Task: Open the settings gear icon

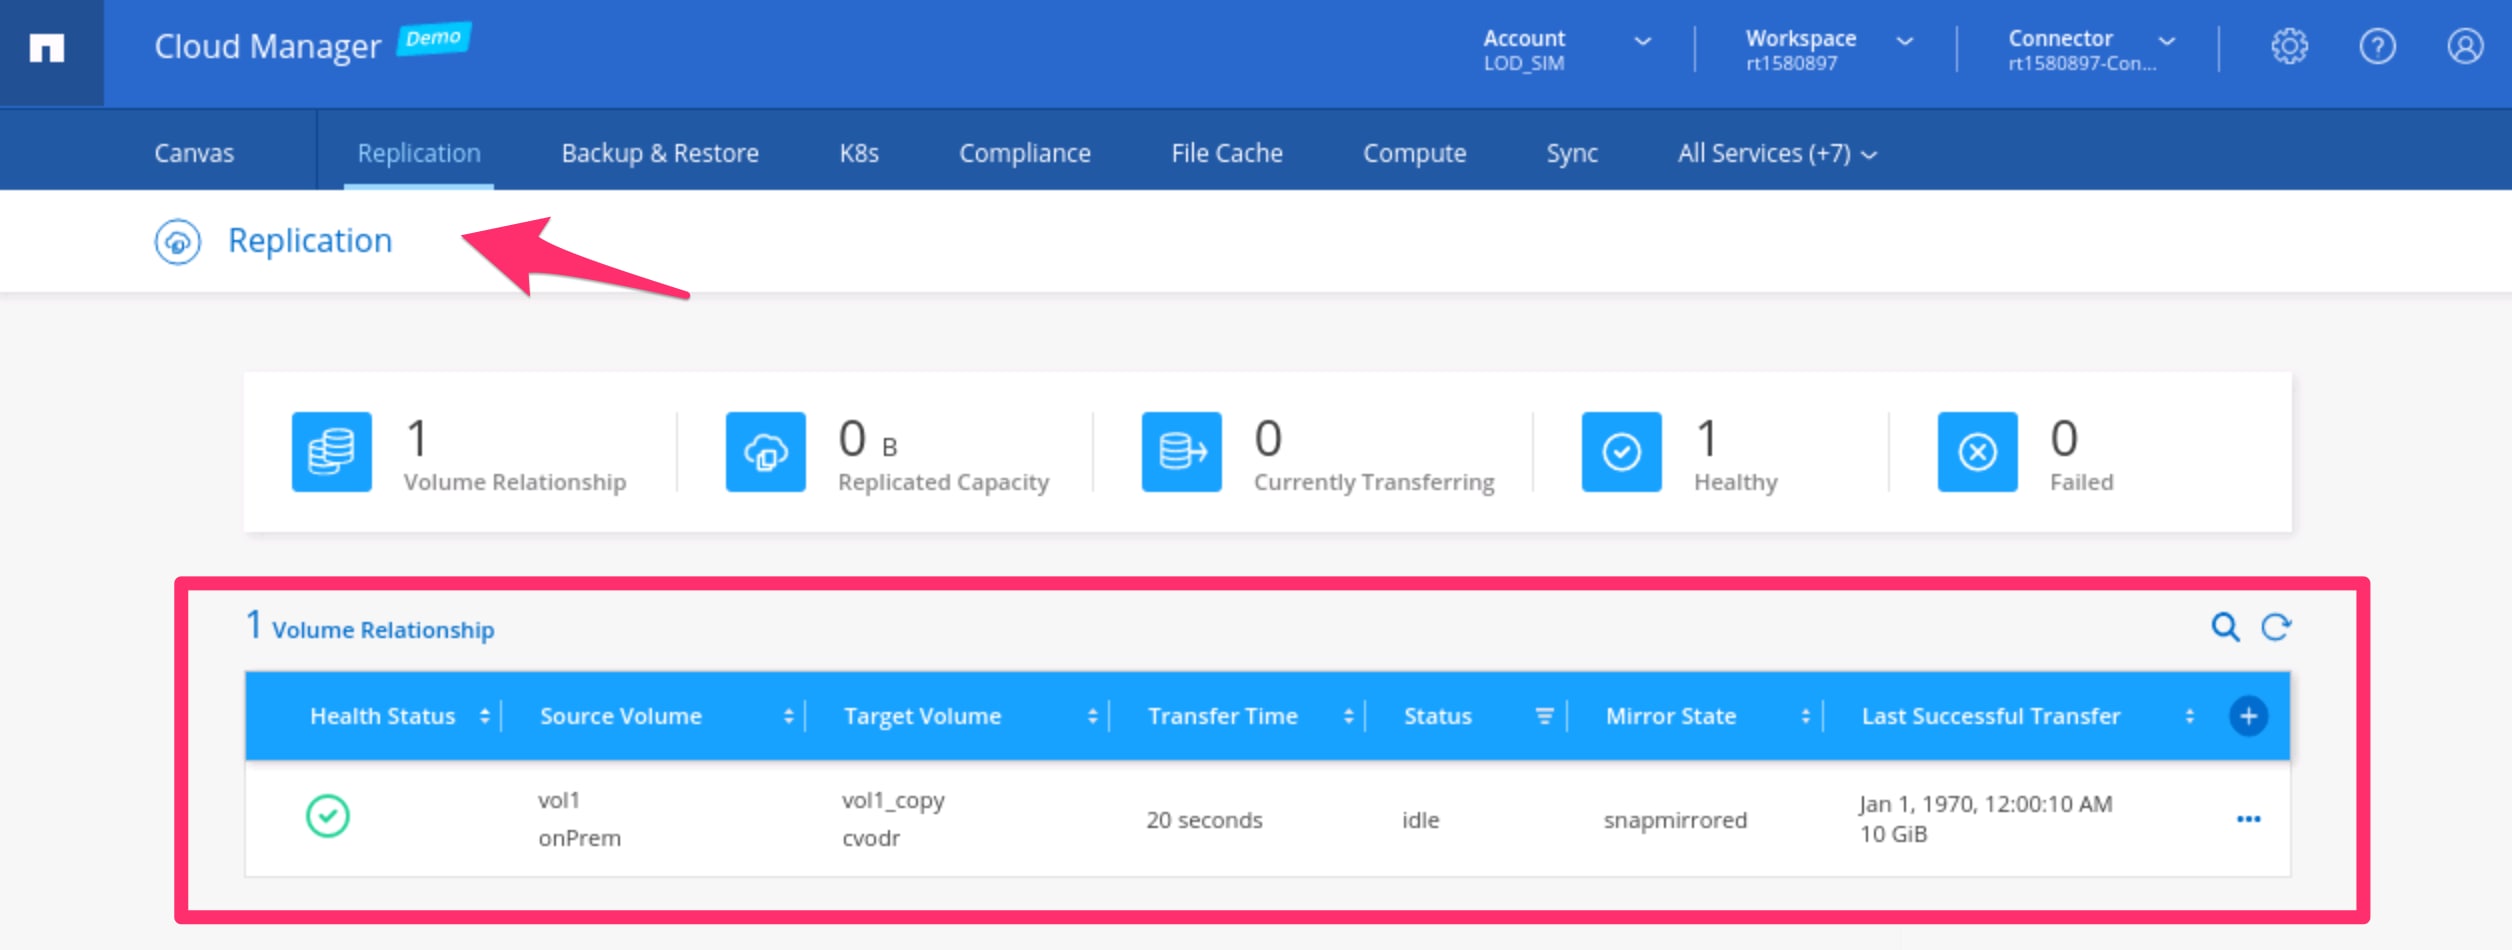Action: (x=2288, y=47)
